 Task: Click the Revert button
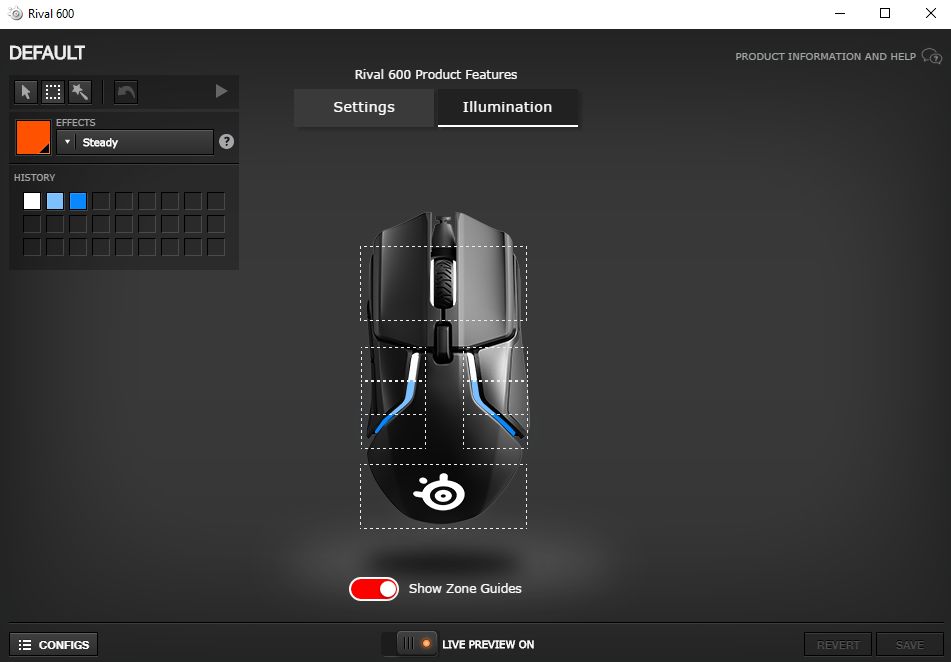click(838, 644)
